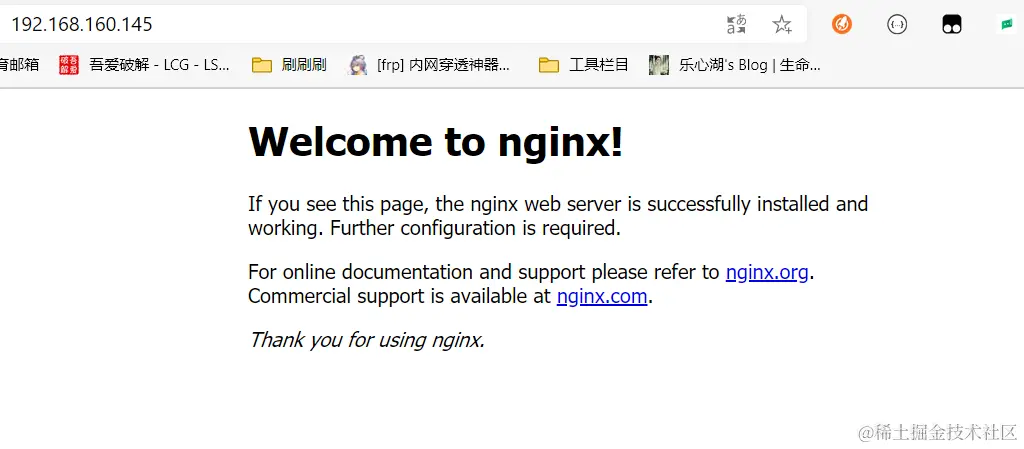Open the 刷刷刷 bookmark folder

[289, 65]
